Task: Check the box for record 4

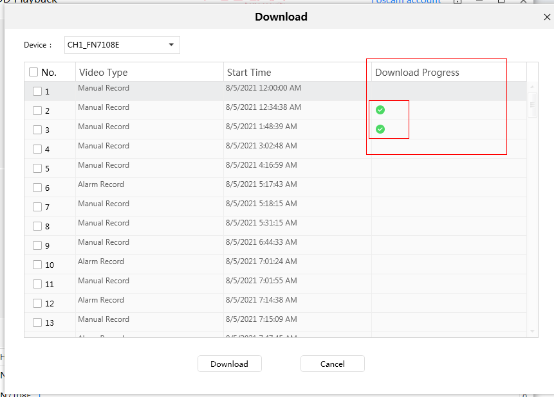Action: (x=37, y=149)
